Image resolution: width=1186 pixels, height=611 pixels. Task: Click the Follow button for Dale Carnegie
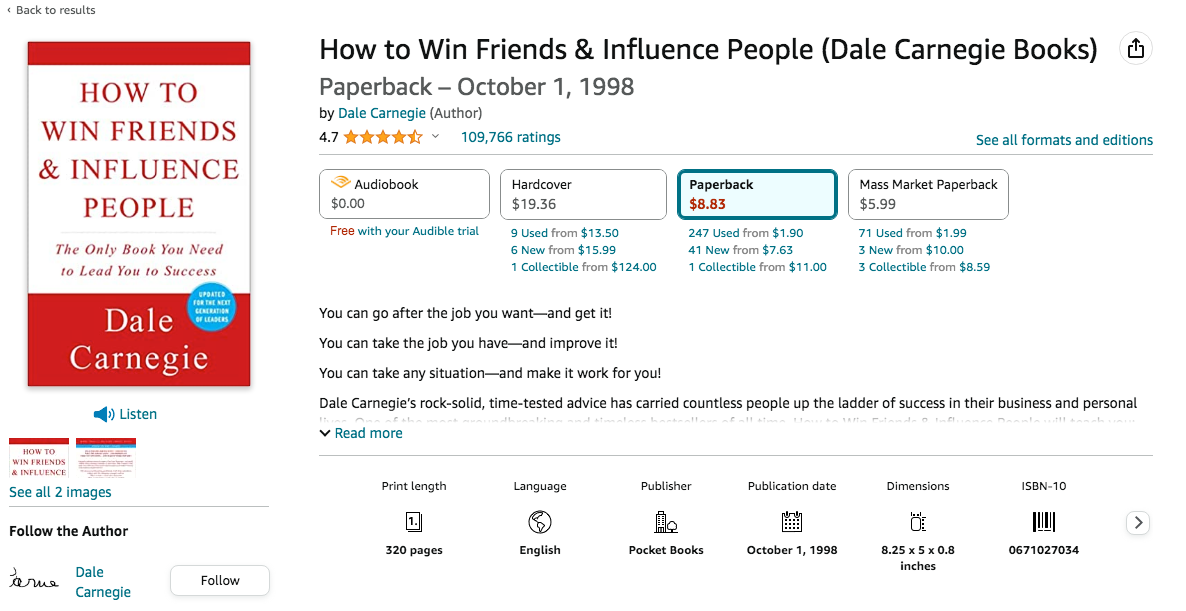point(219,580)
